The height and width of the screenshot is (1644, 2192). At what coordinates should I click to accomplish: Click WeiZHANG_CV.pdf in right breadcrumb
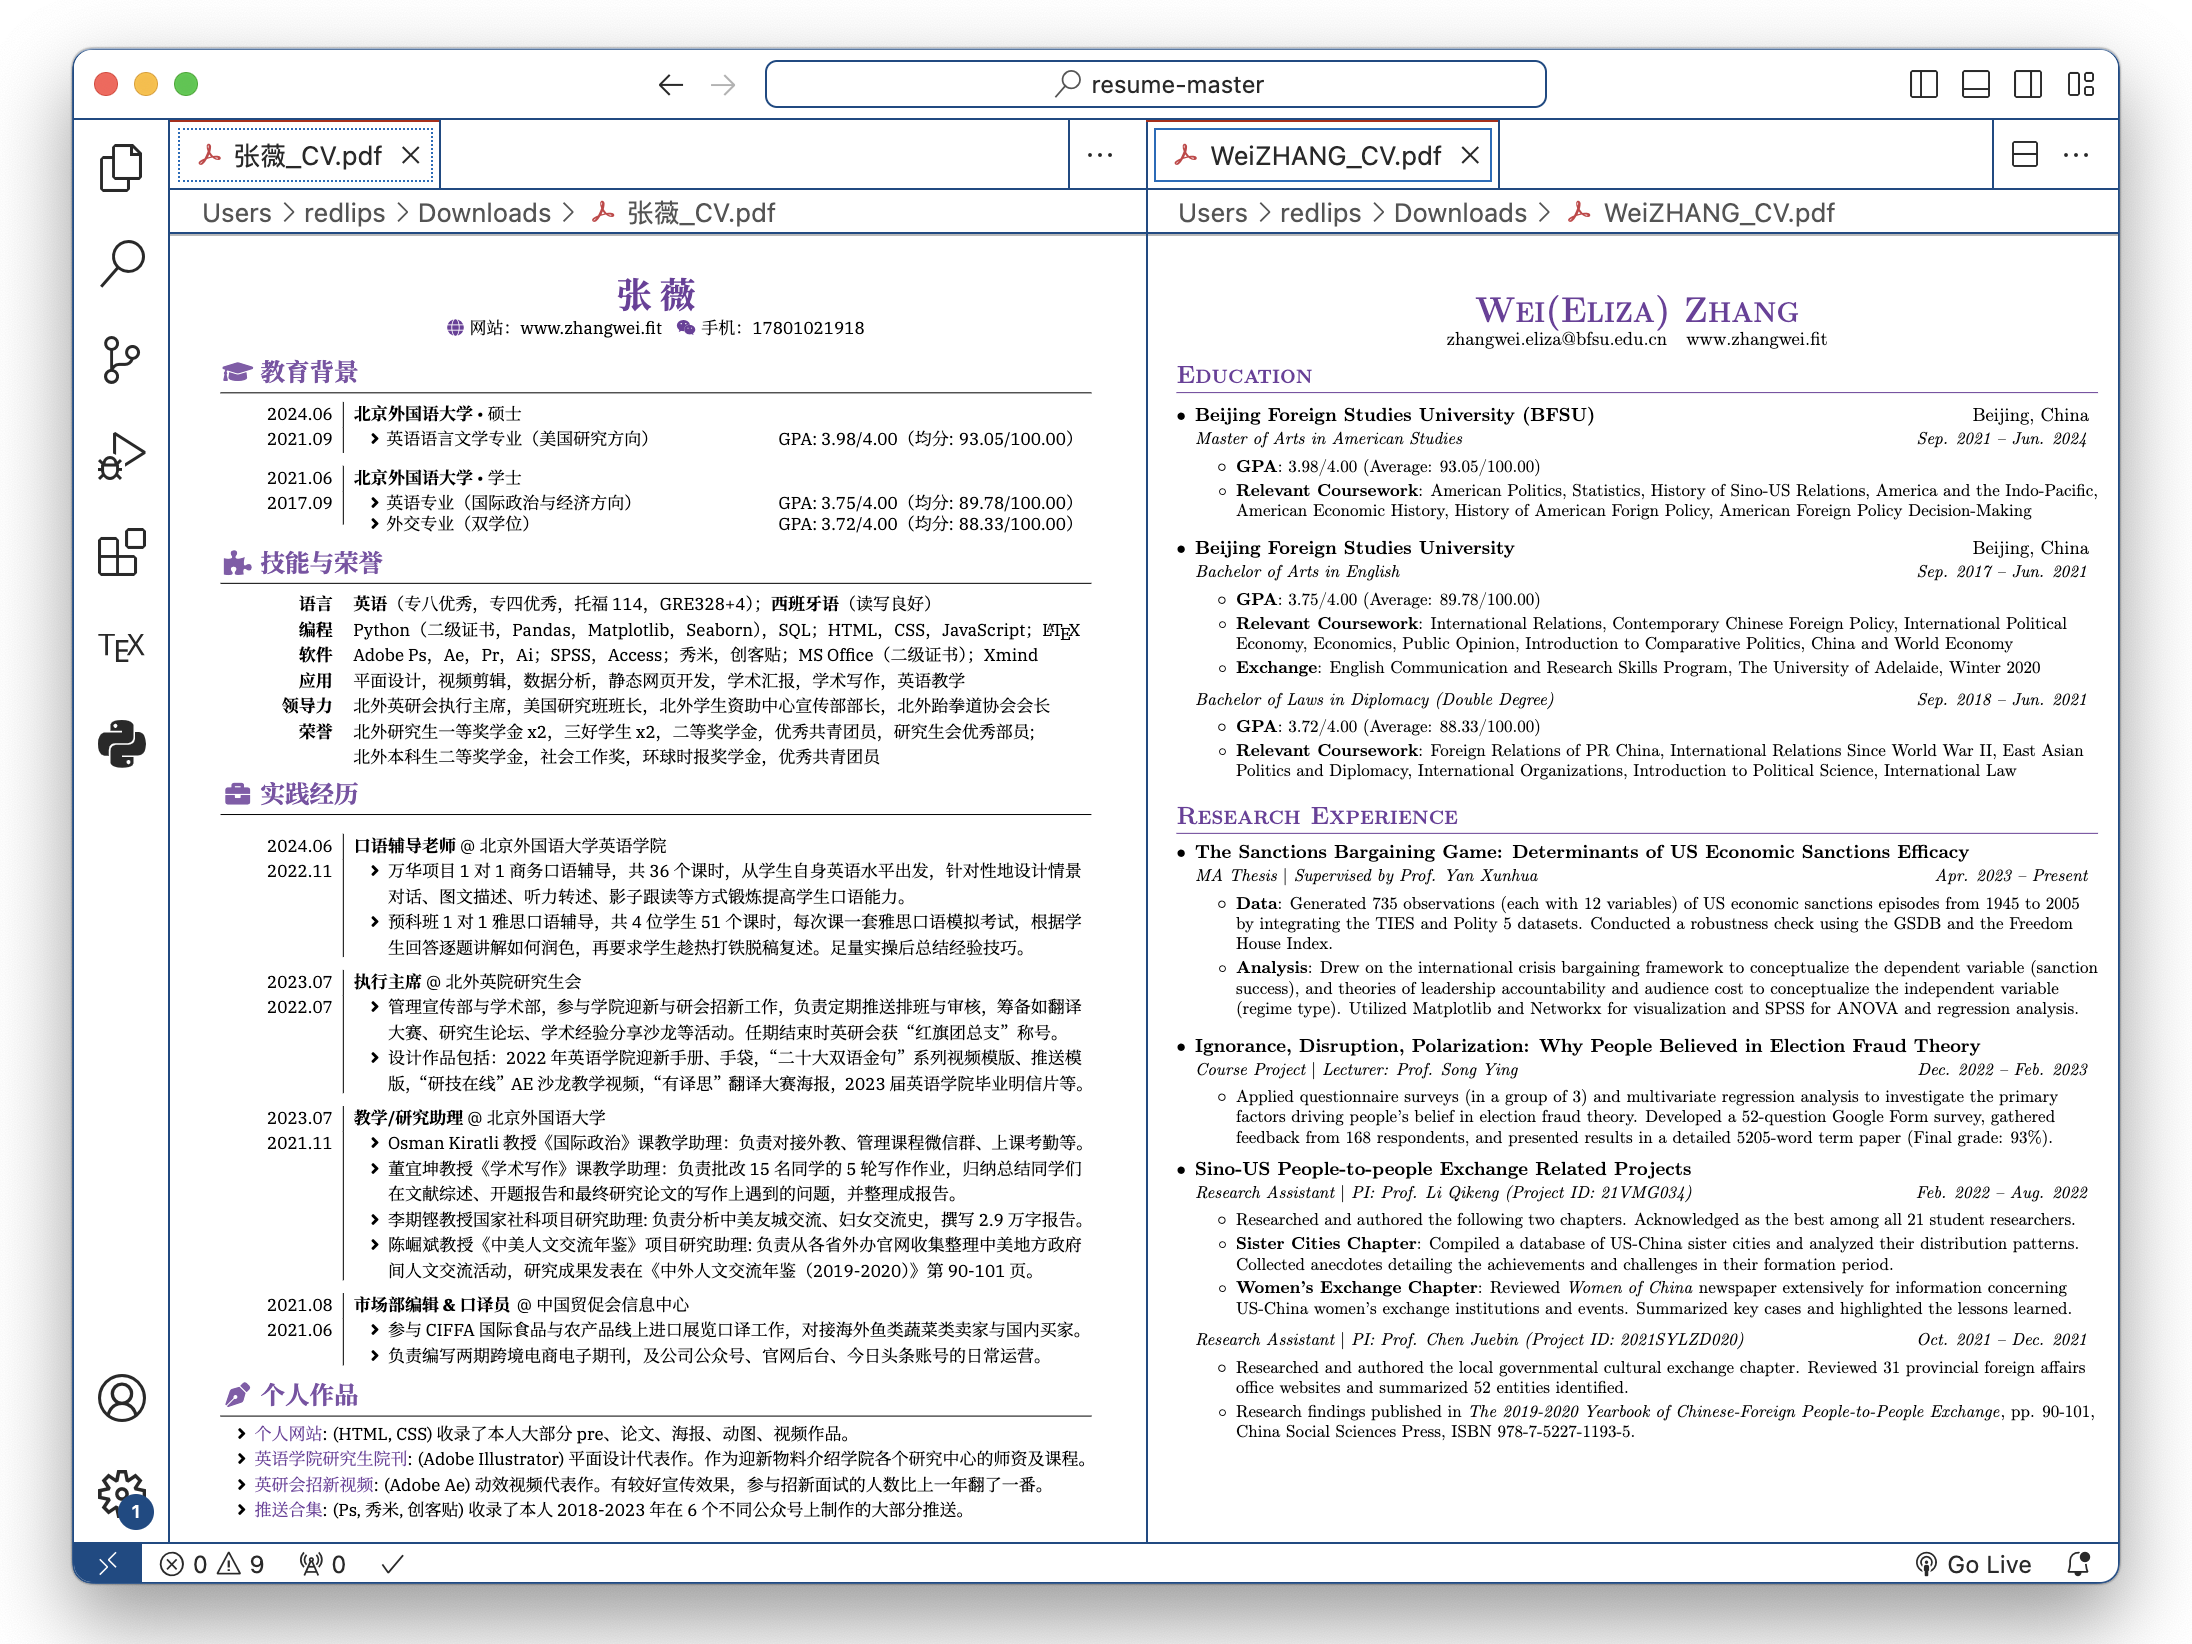pyautogui.click(x=1719, y=213)
